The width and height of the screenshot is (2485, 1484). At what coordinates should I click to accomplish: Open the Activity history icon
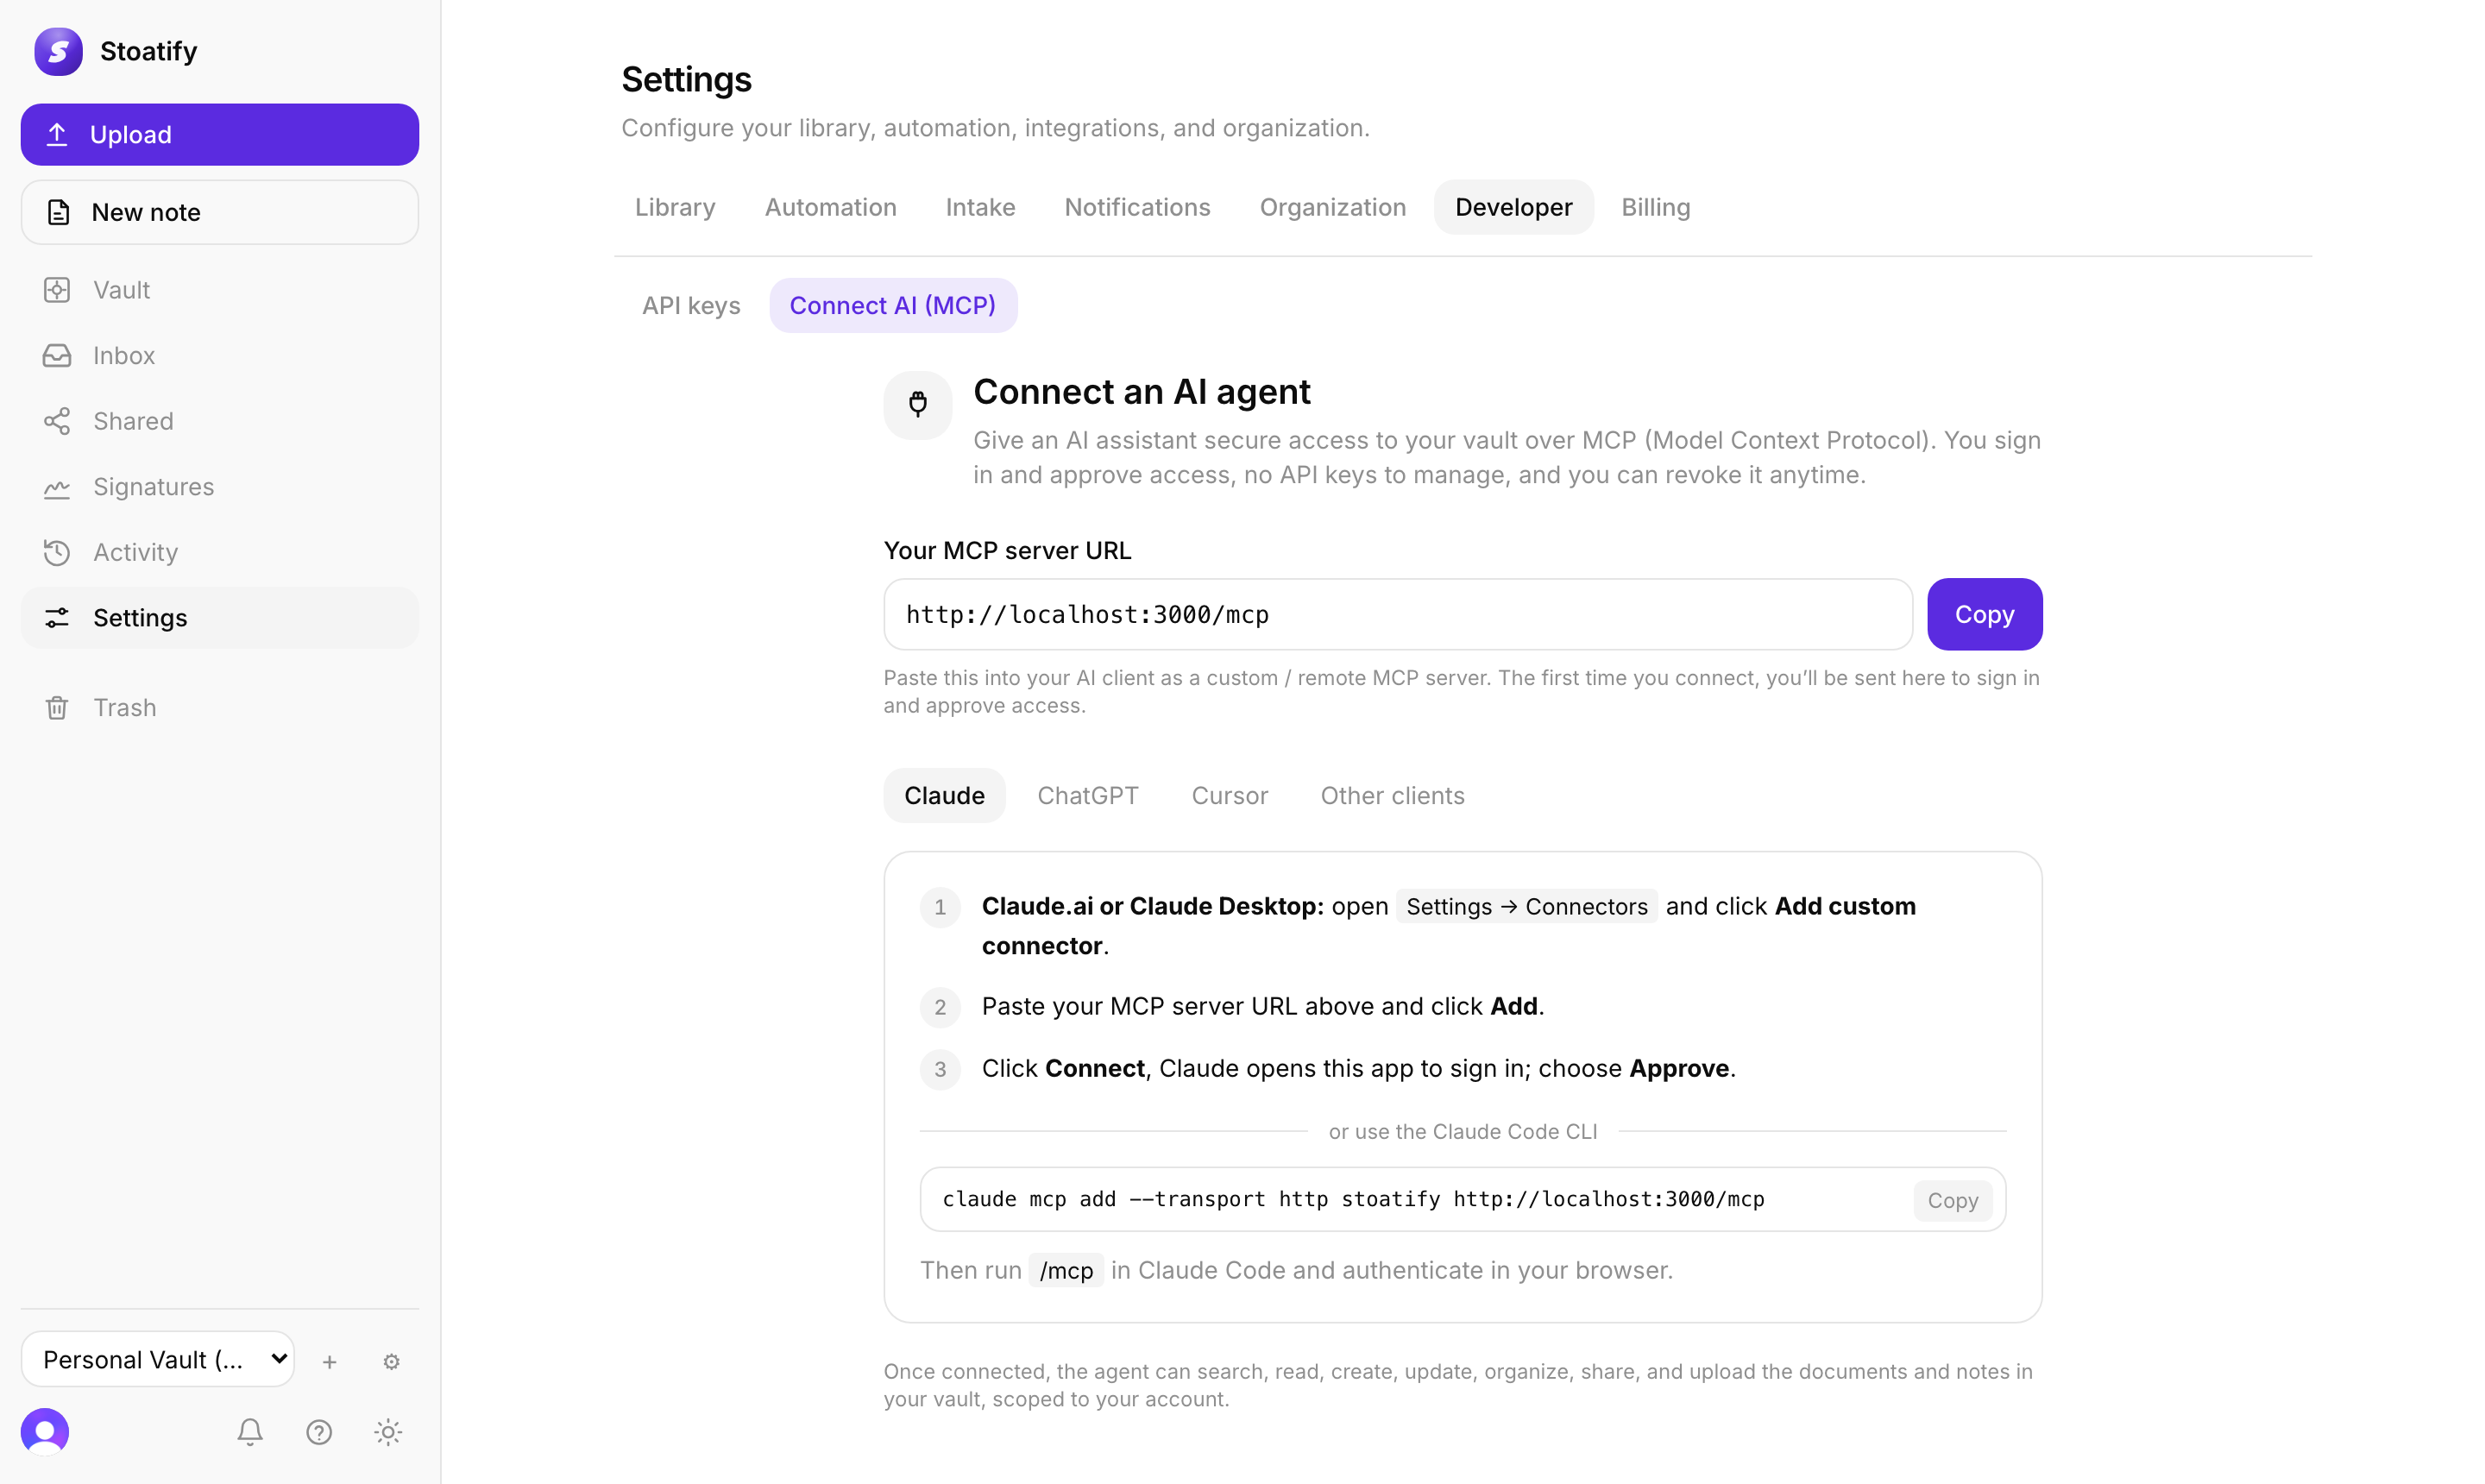click(57, 552)
